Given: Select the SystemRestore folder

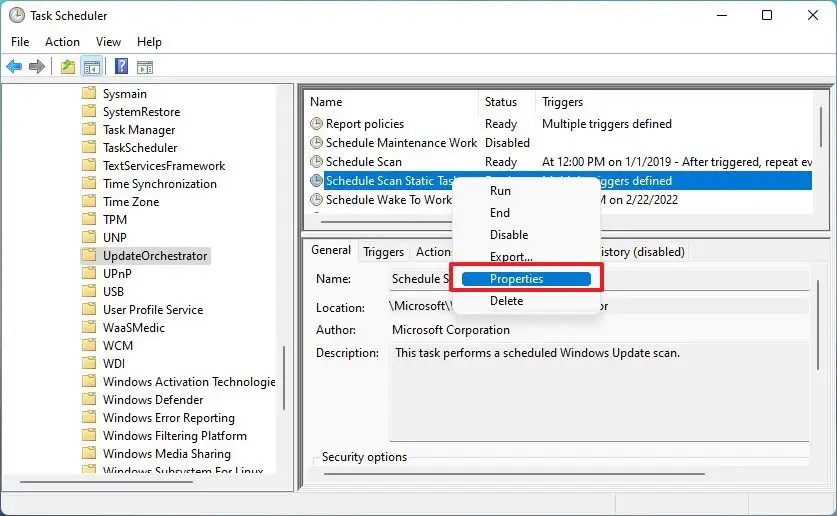Looking at the screenshot, I should [x=141, y=112].
